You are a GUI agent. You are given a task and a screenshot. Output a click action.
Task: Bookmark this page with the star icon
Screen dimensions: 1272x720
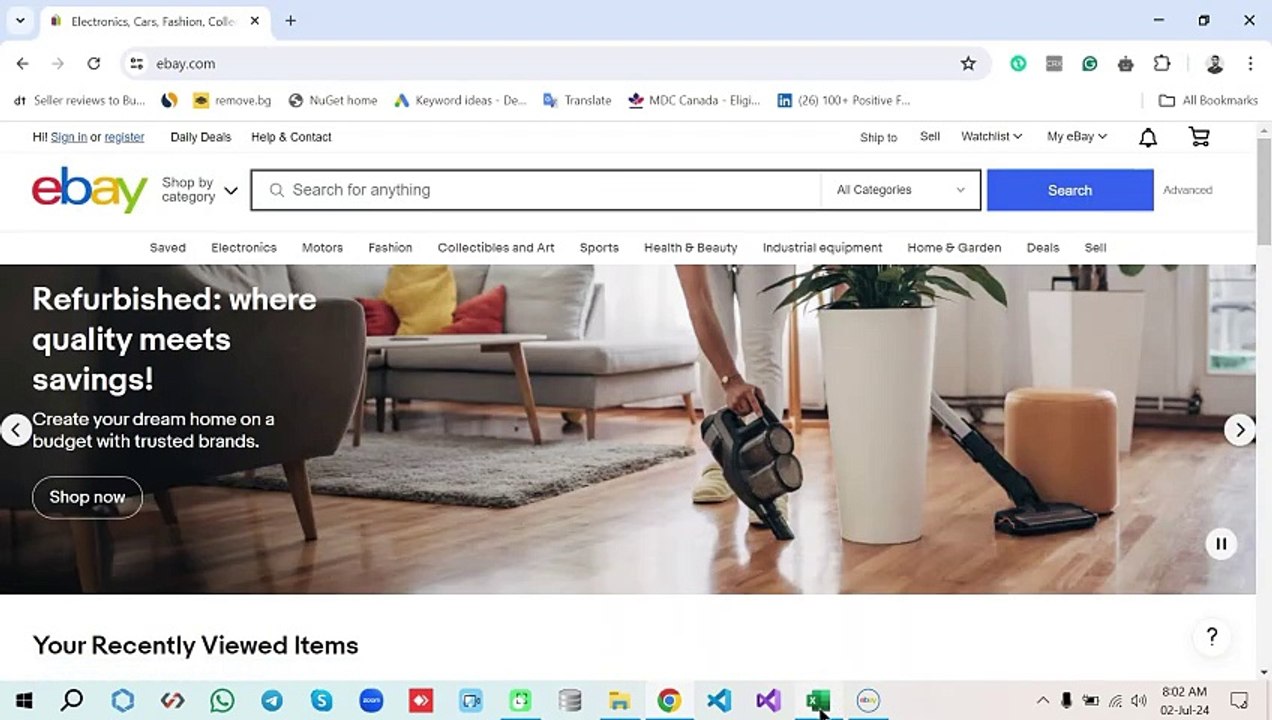click(x=968, y=63)
